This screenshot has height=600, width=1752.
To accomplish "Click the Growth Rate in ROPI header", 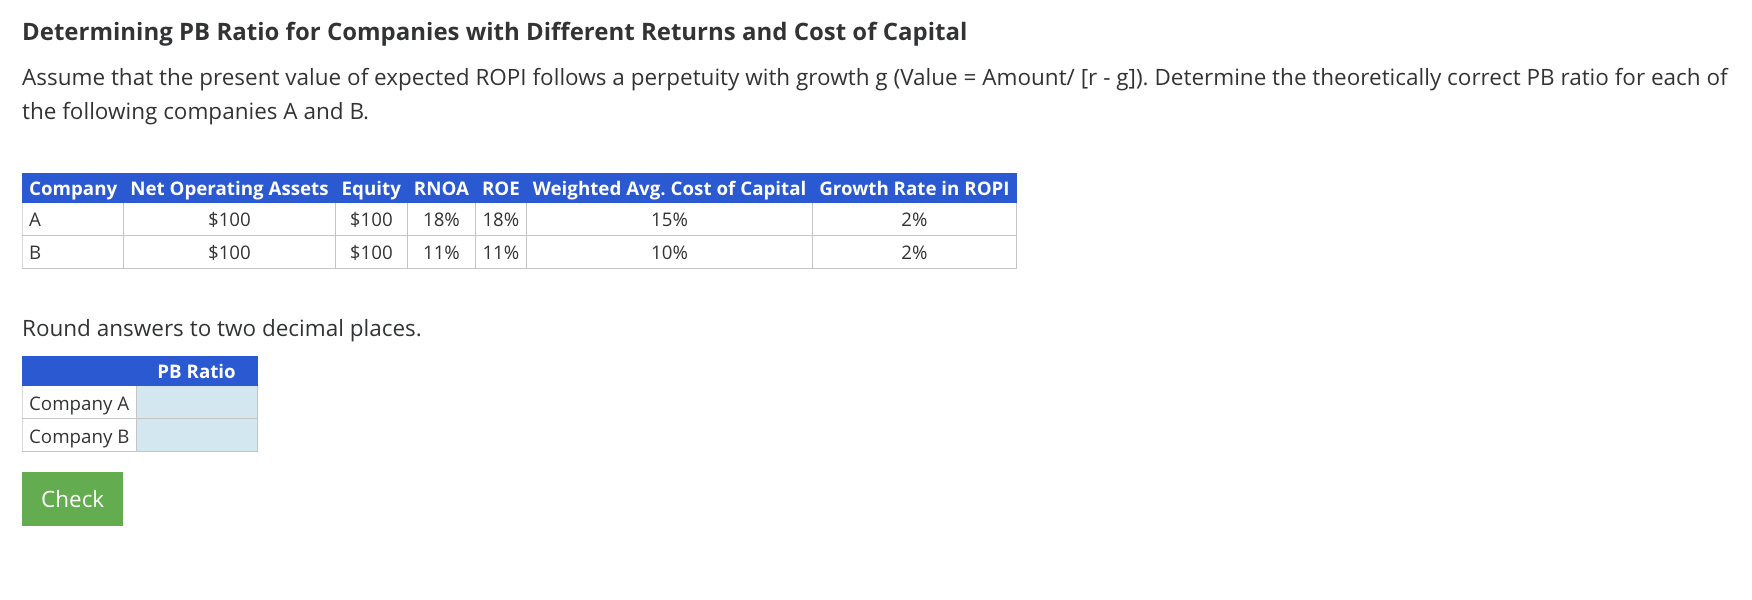I will click(913, 188).
